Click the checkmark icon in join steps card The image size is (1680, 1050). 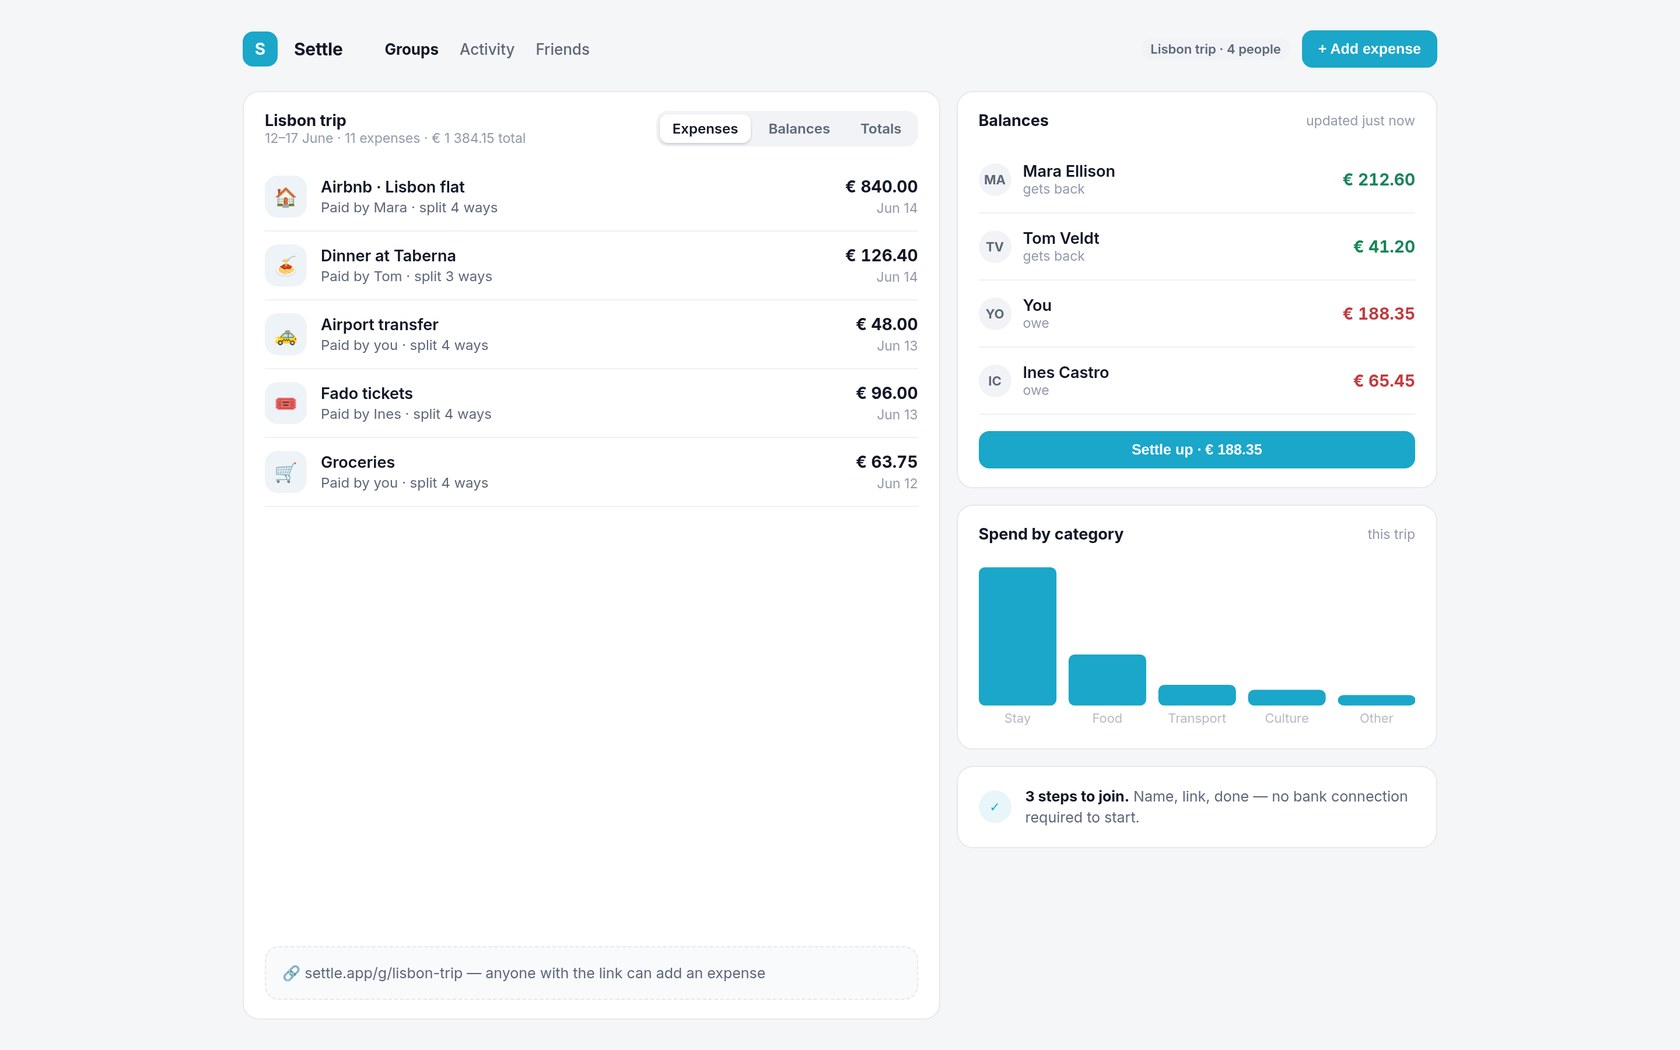click(x=995, y=807)
